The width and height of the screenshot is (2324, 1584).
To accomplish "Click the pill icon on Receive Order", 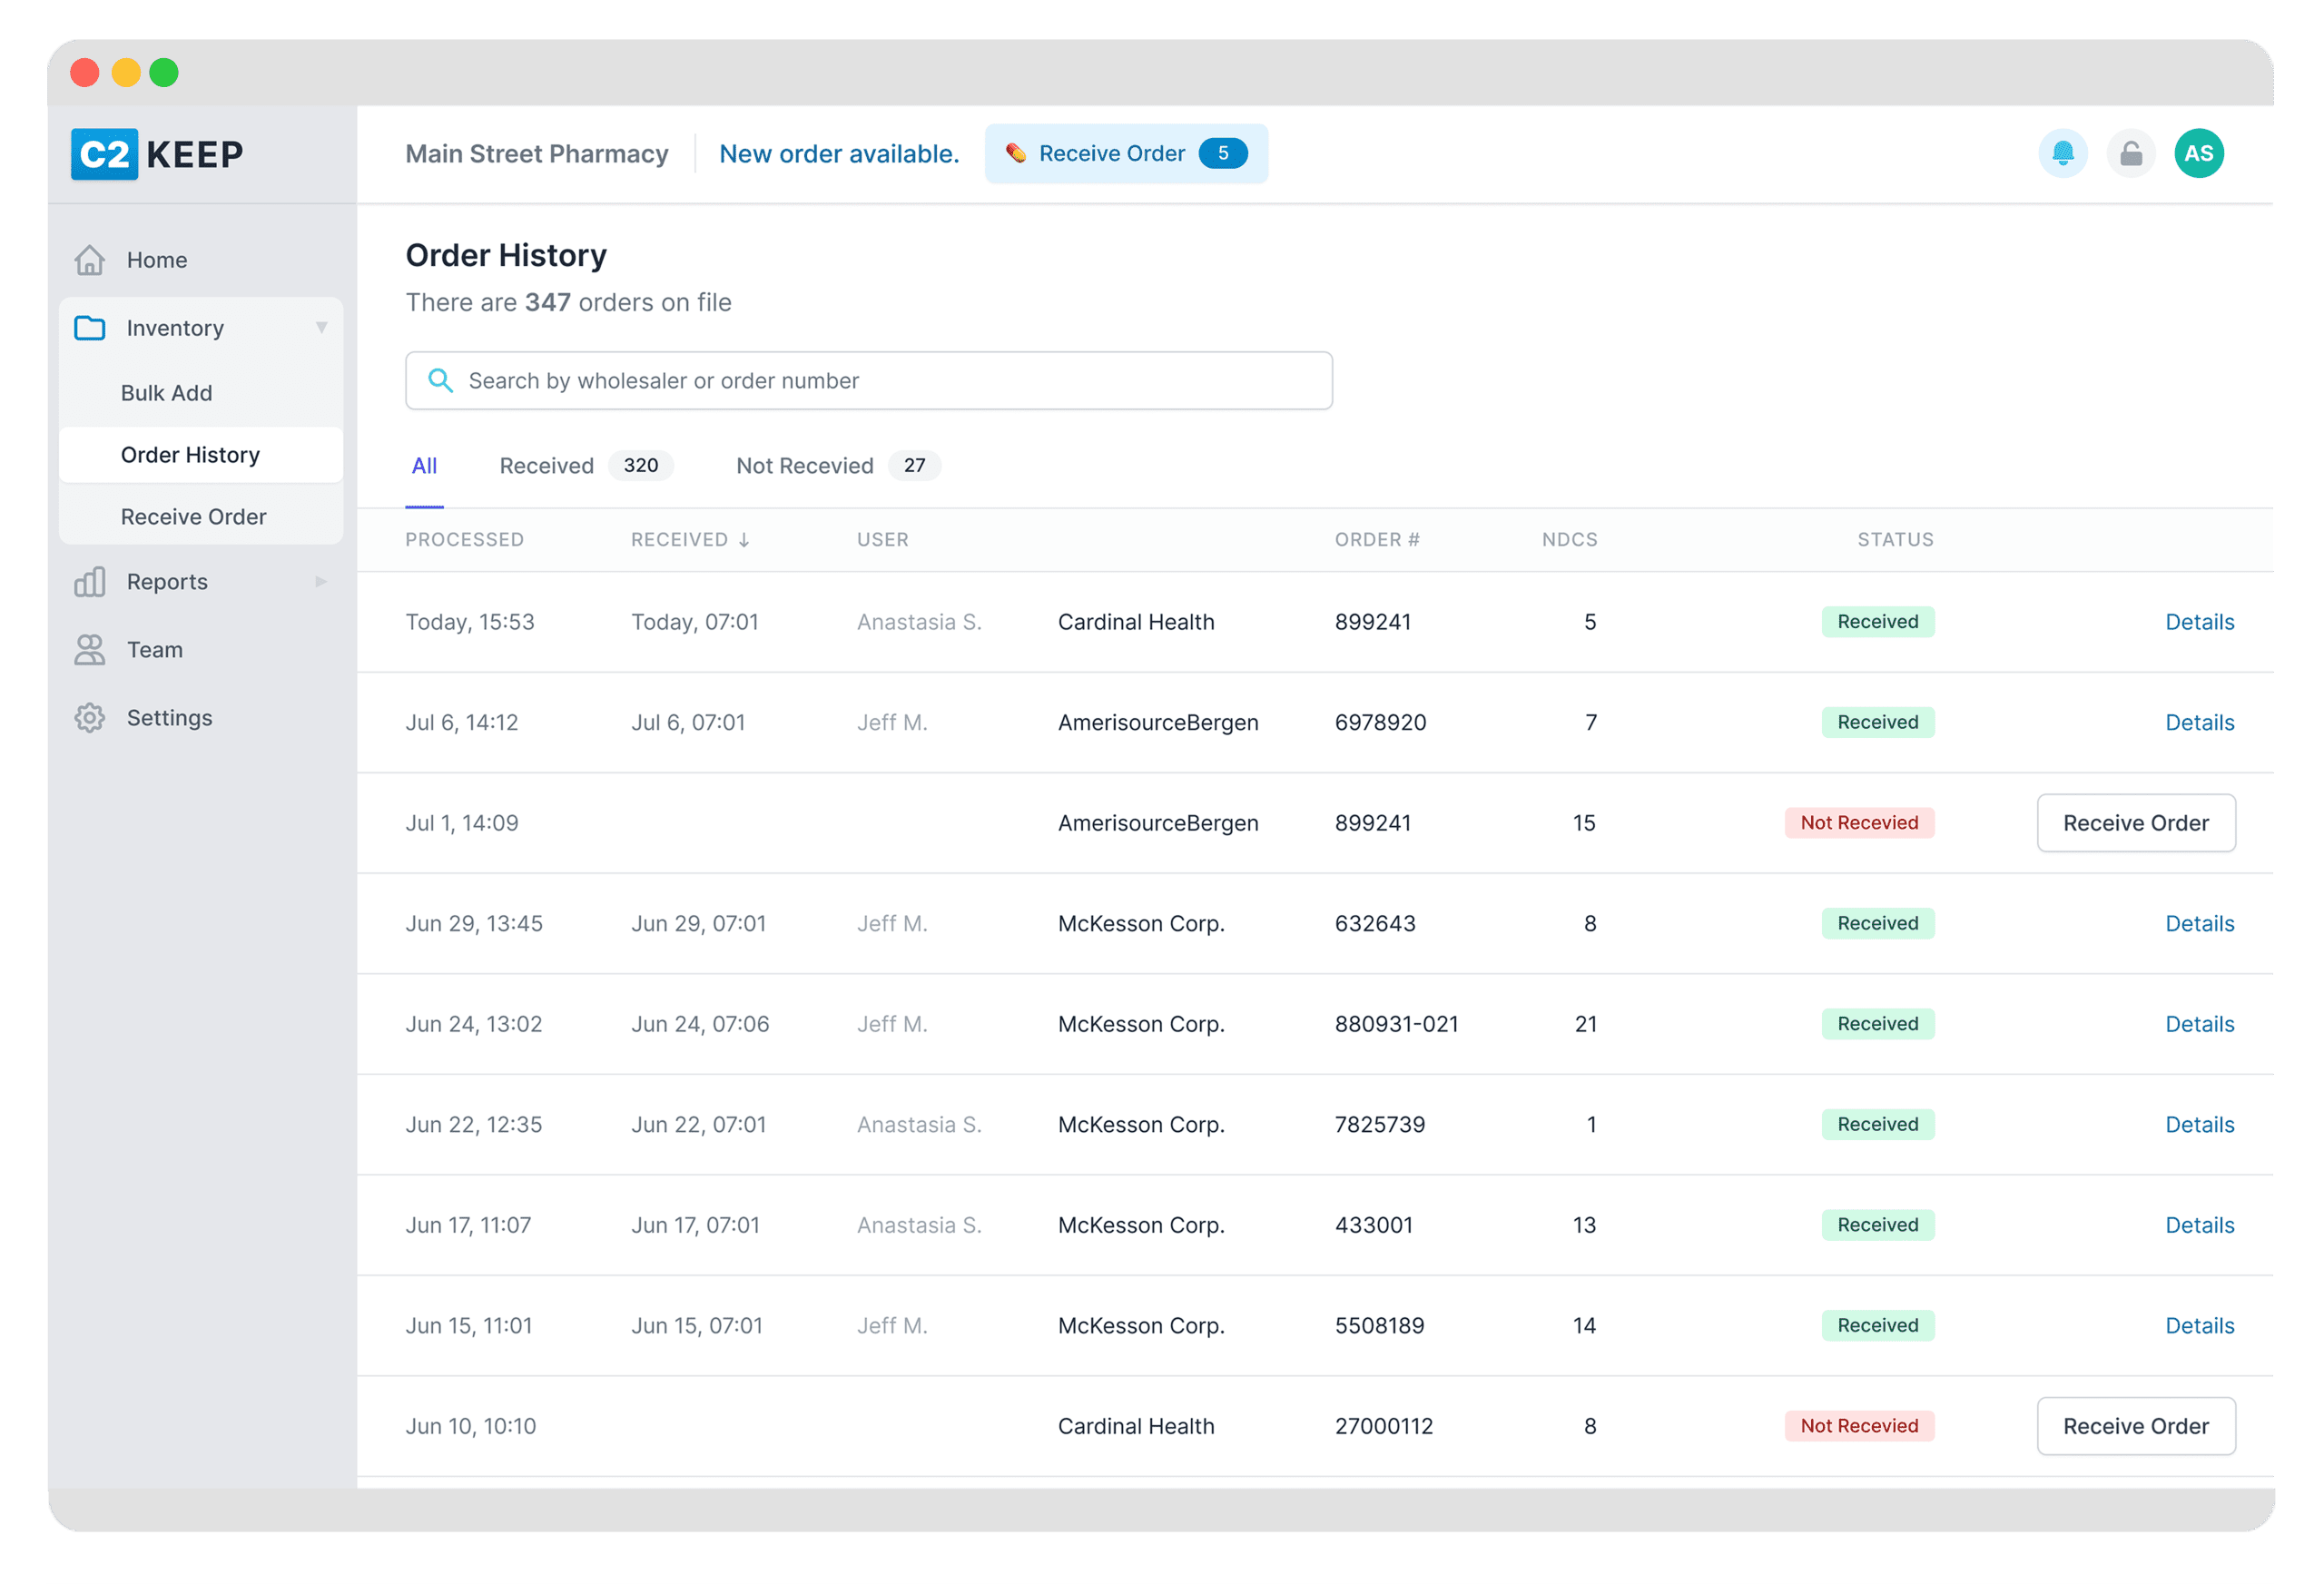I will coord(1016,153).
